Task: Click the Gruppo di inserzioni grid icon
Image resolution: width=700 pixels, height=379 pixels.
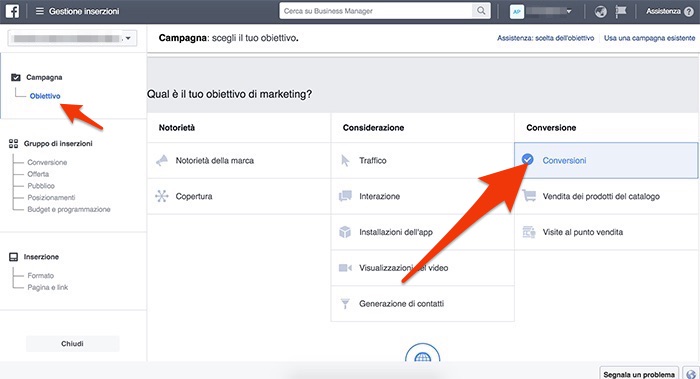Action: [13, 143]
